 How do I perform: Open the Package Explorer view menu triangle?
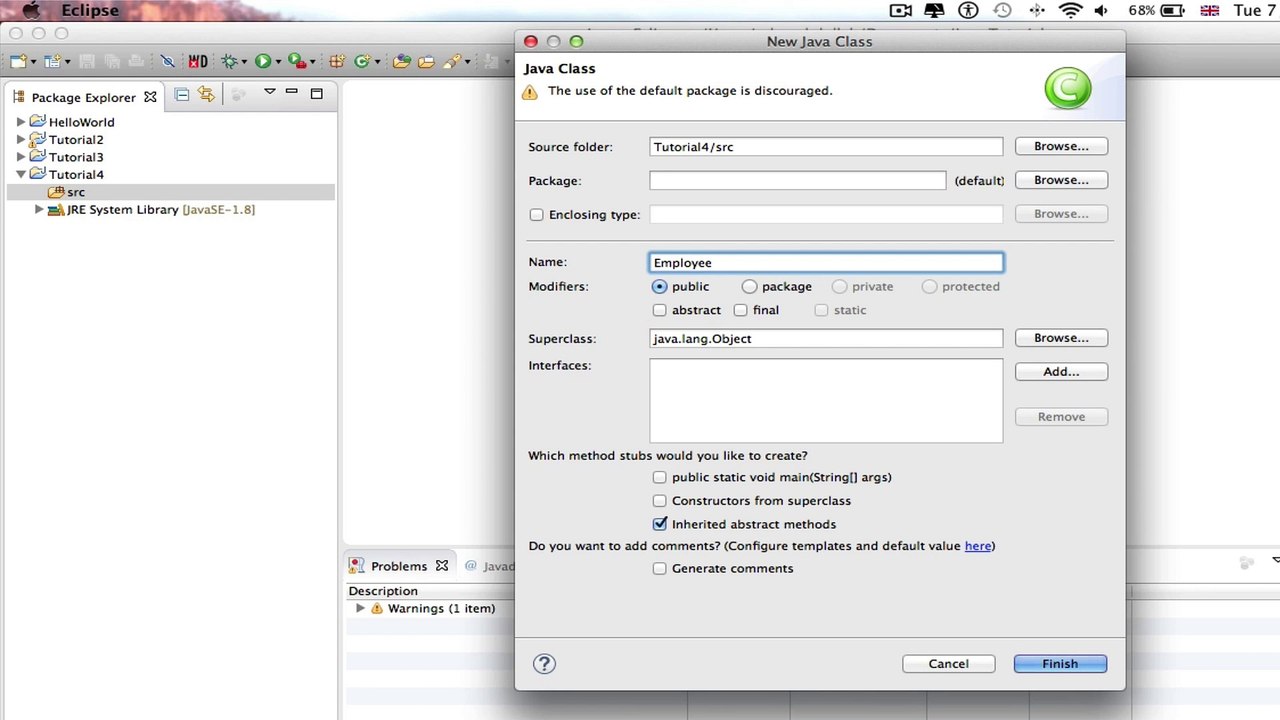coord(269,92)
